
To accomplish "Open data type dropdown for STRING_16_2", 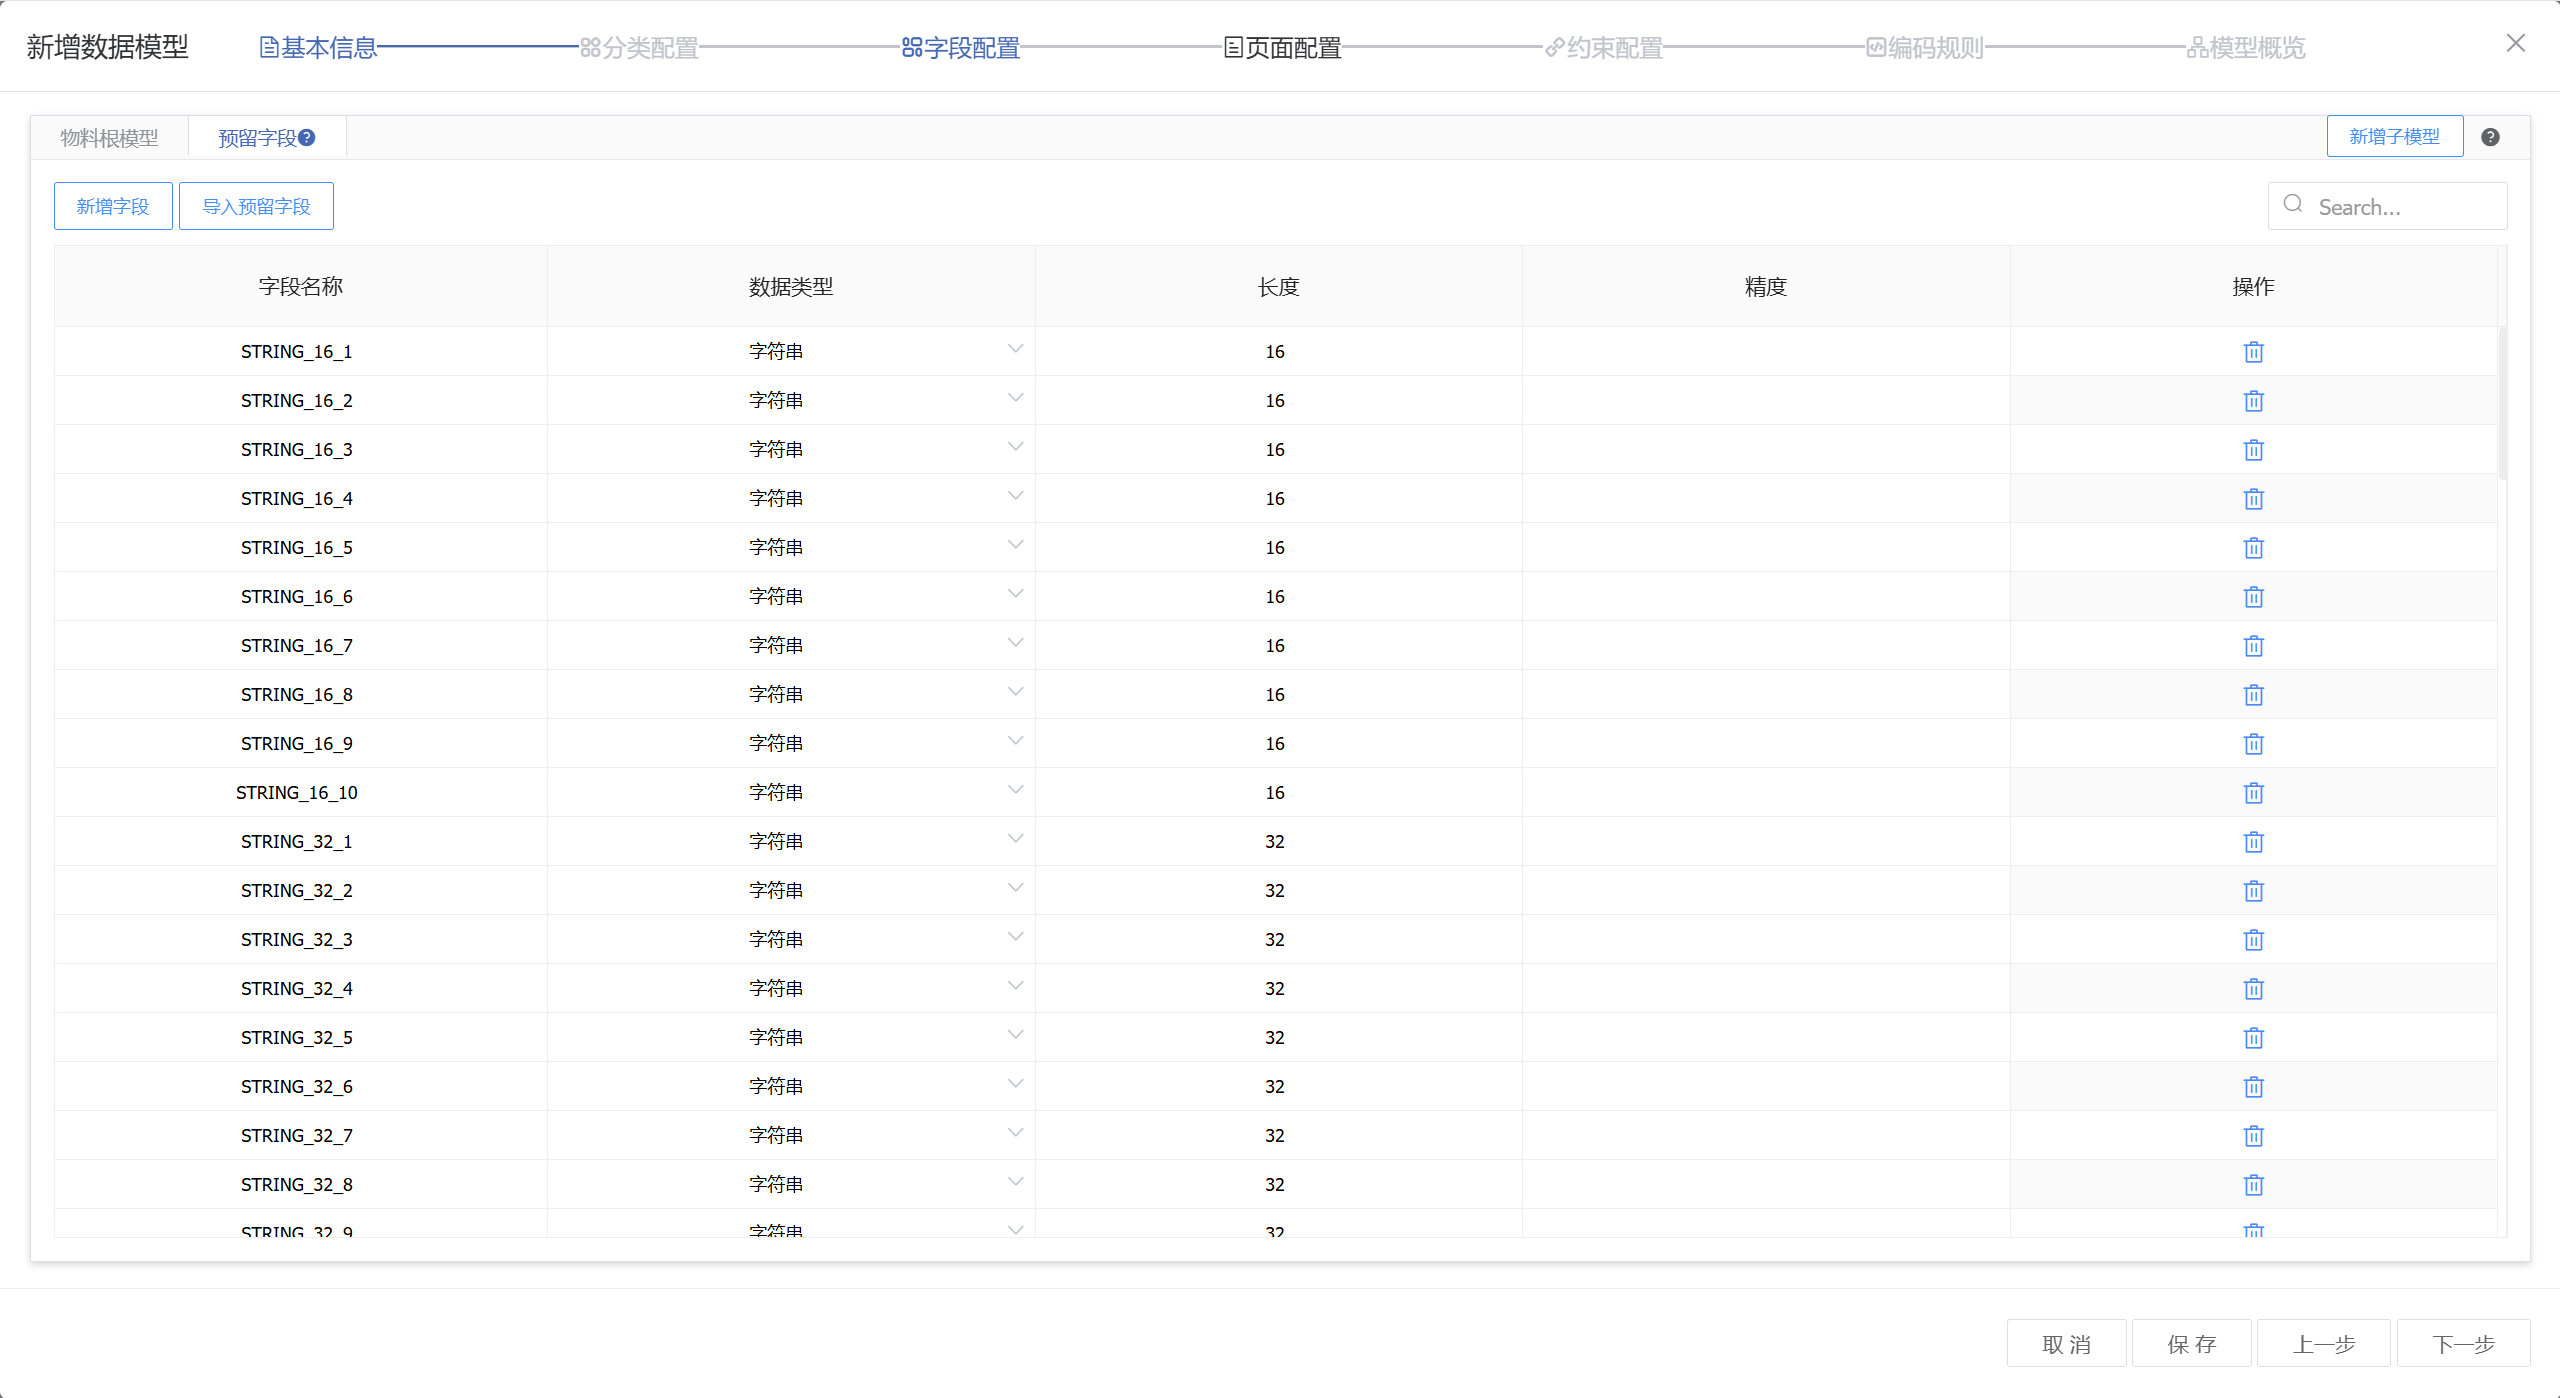I will [x=1015, y=398].
